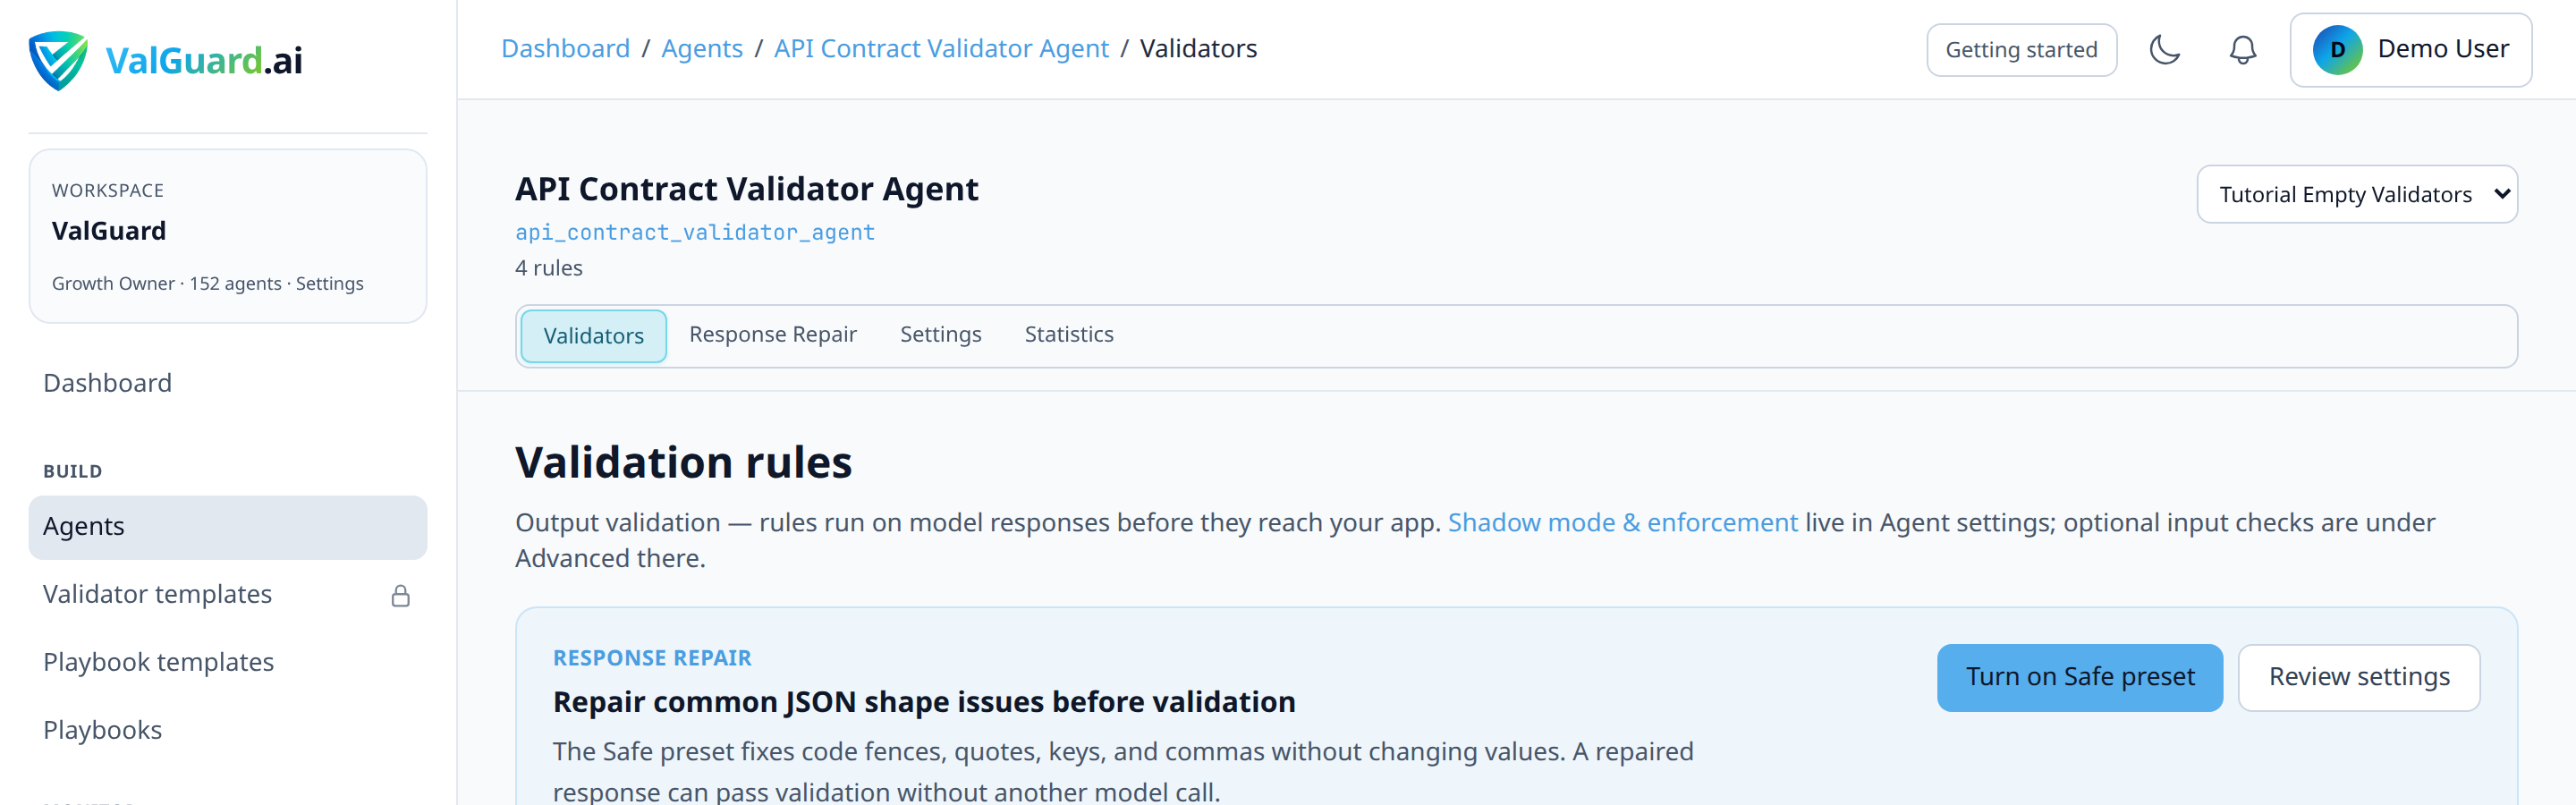The image size is (2576, 805).
Task: Click lock icon beside Validator templates
Action: click(x=400, y=596)
